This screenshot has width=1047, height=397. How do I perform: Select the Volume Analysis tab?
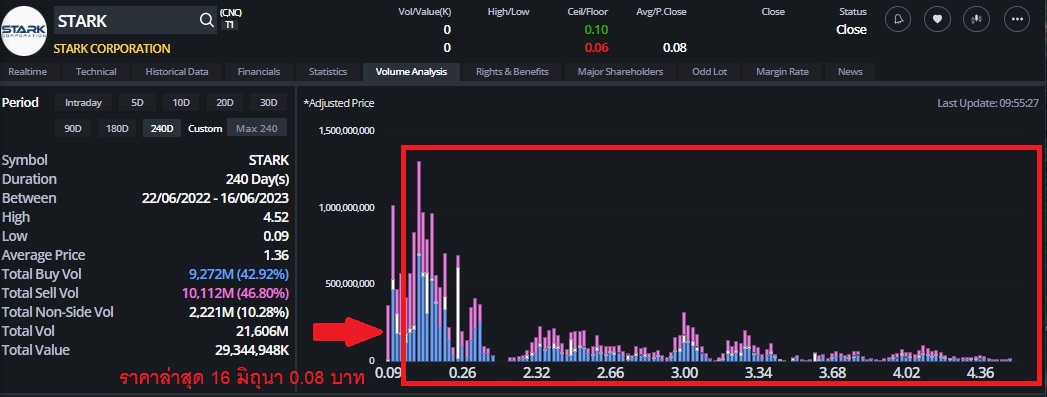click(411, 71)
